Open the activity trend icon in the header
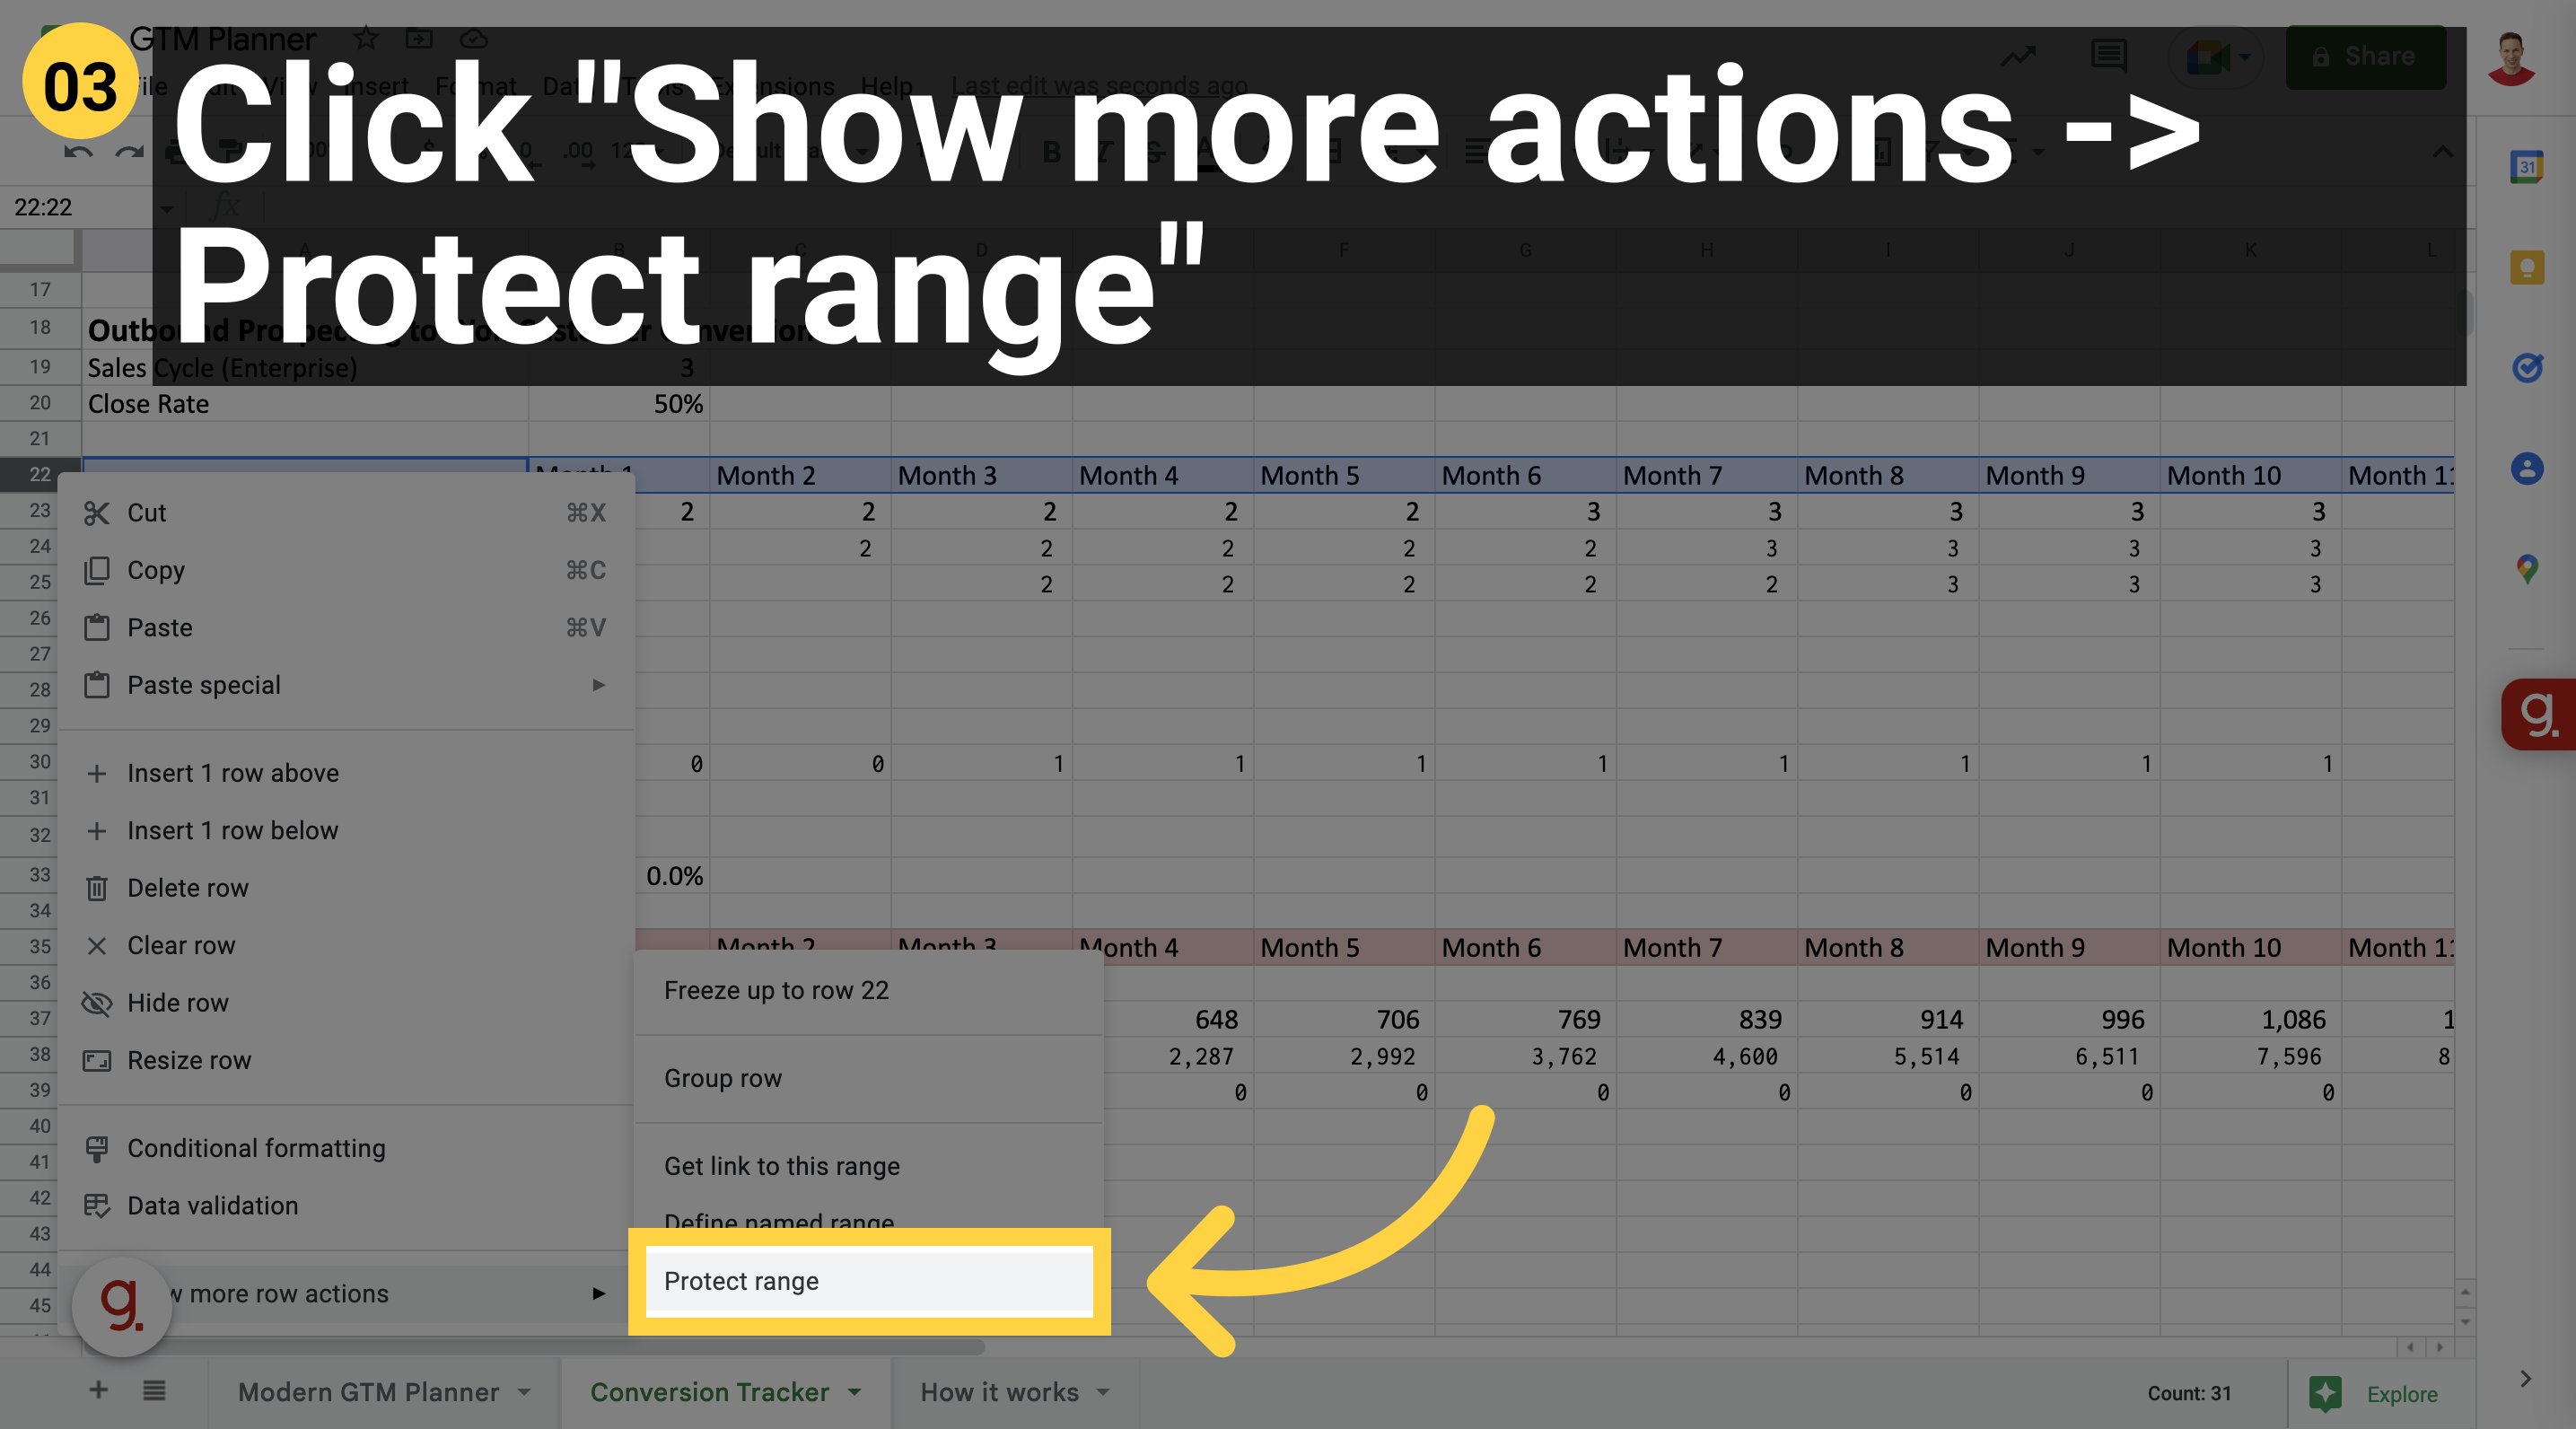Screen dimensions: 2576x1429 [x=2017, y=57]
